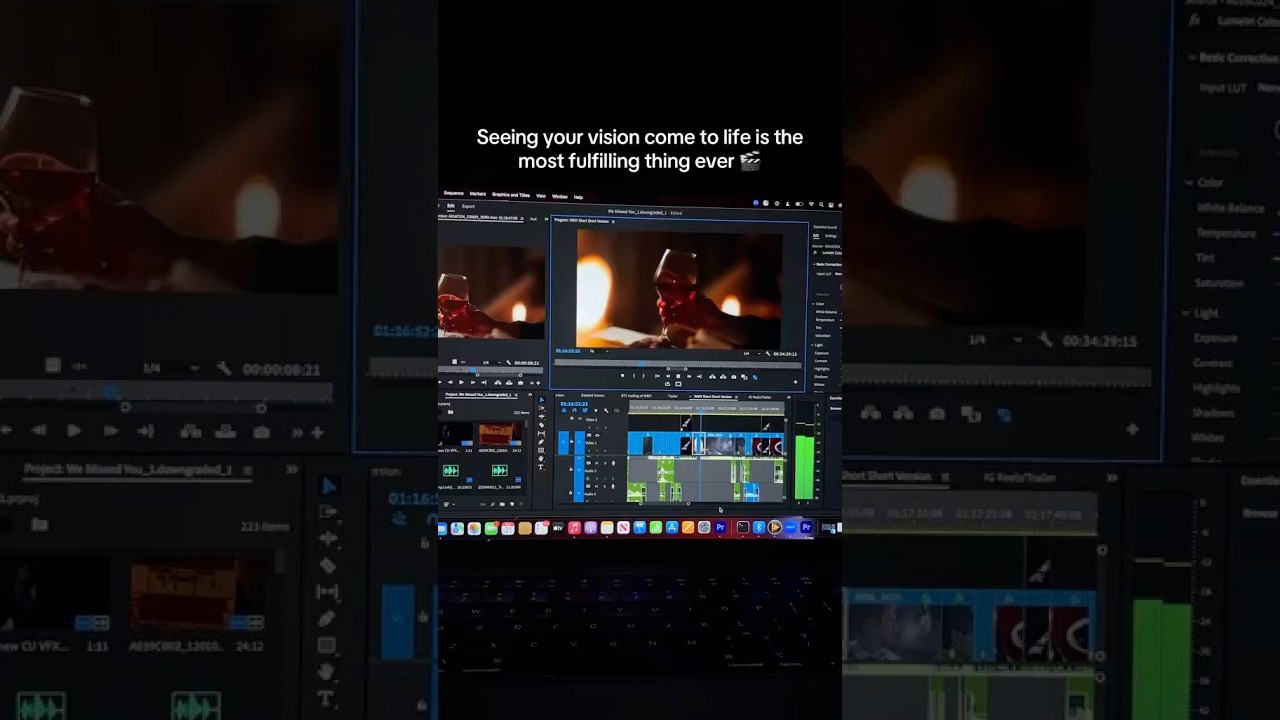Viewport: 1280px width, 720px height.
Task: Switch to the Deleted Scenes timeline tab
Action: click(x=592, y=396)
